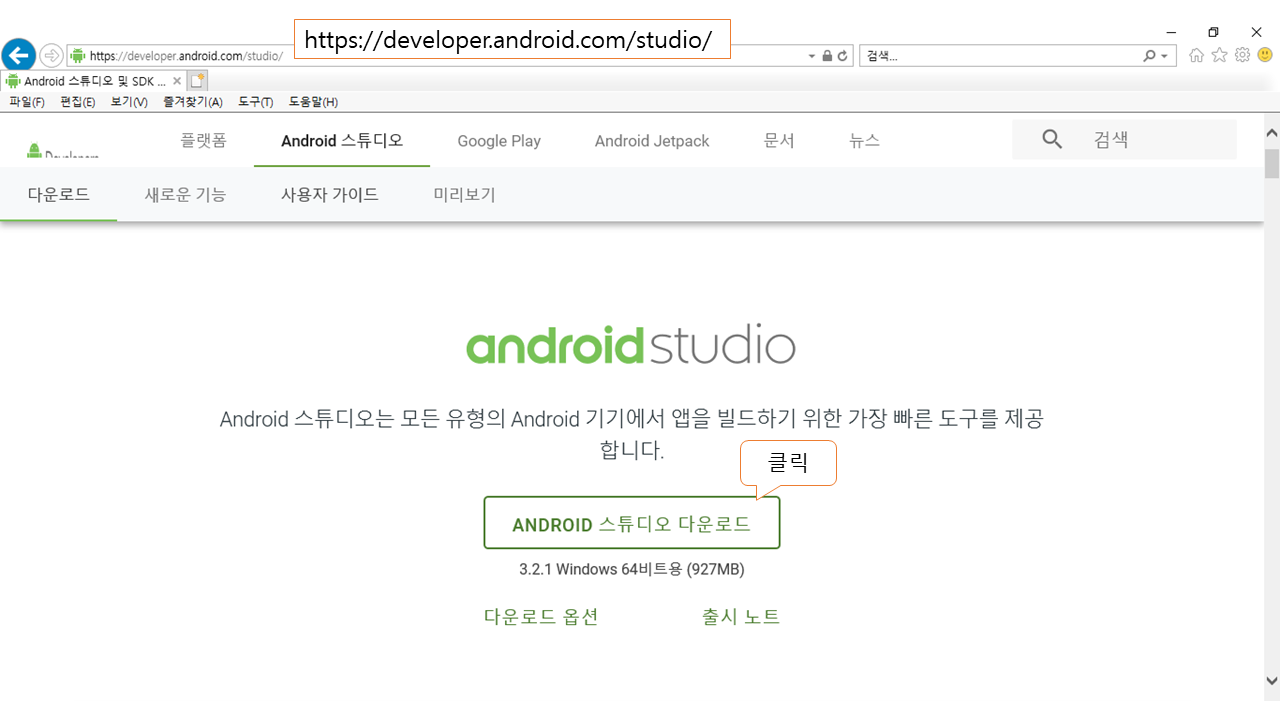
Task: Click the magnifier icon in the site search
Action: pos(1051,140)
